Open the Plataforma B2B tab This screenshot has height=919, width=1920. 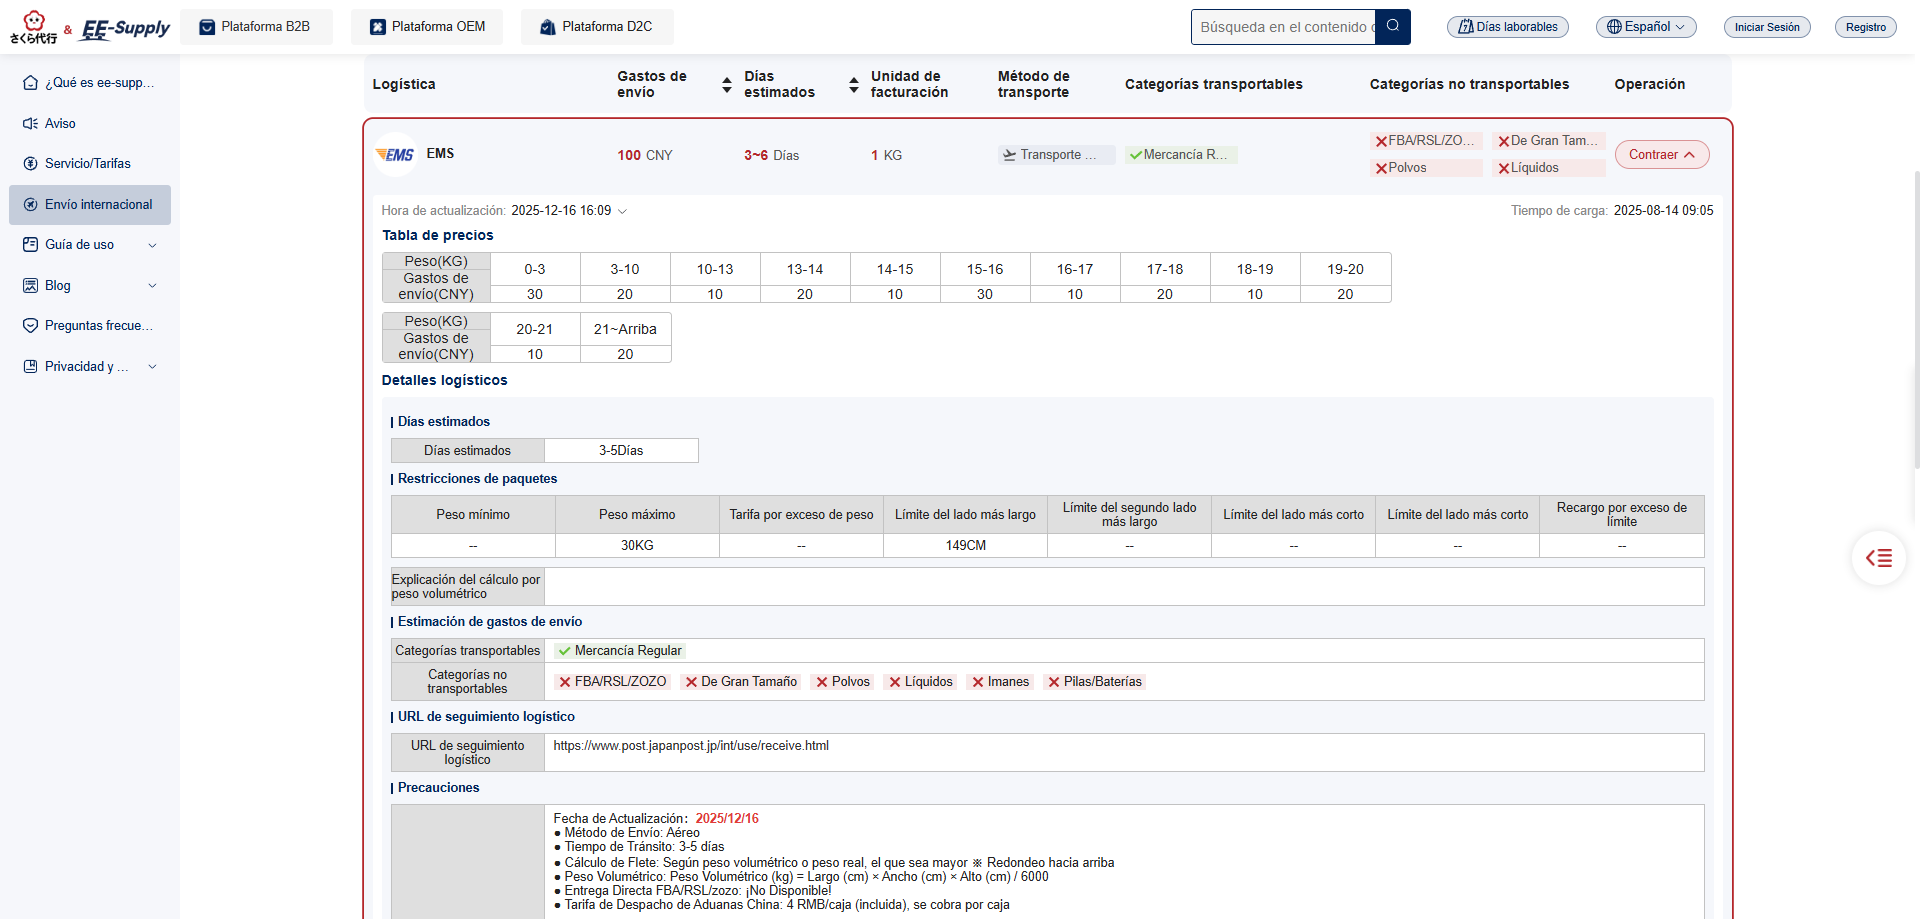(x=255, y=27)
